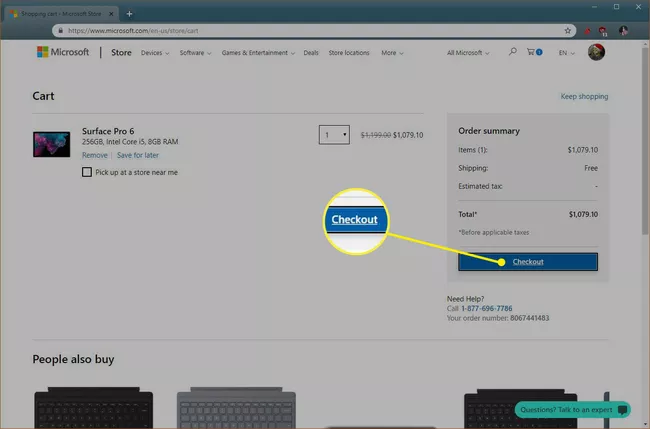
Task: Click the Surface Pro 6 thumbnail image
Action: [51, 144]
